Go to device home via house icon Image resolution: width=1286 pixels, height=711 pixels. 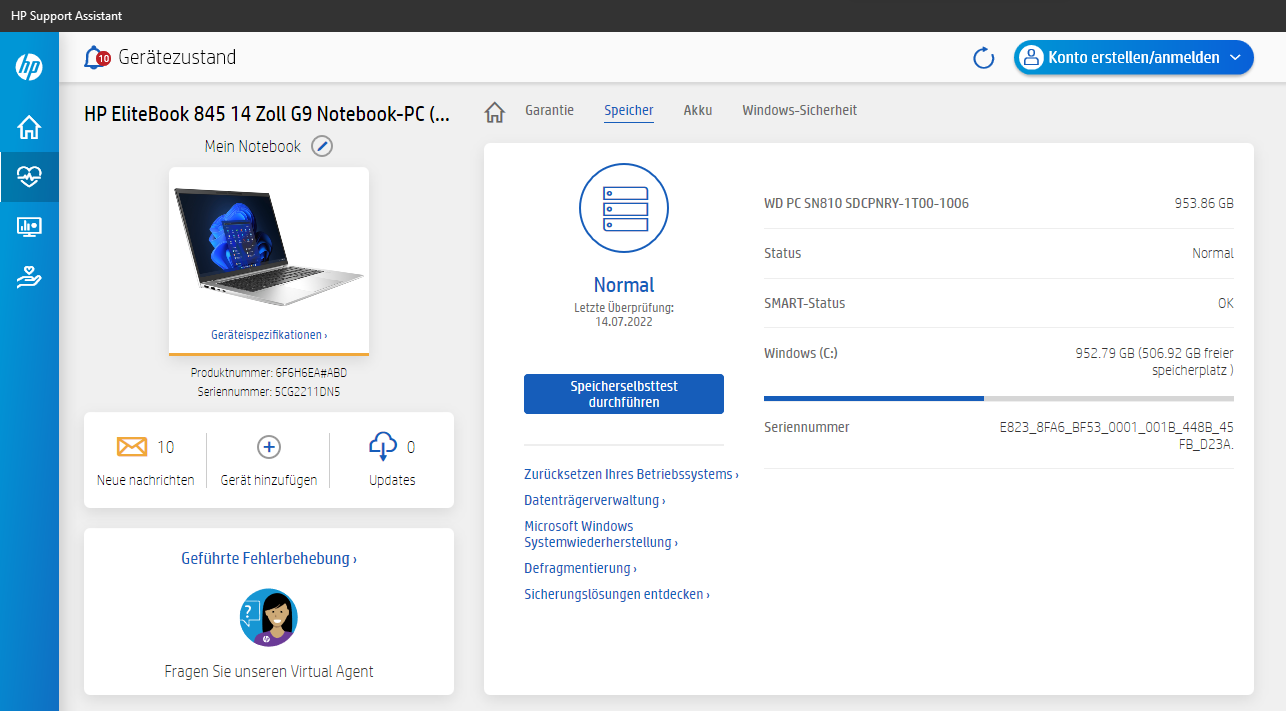(x=494, y=112)
